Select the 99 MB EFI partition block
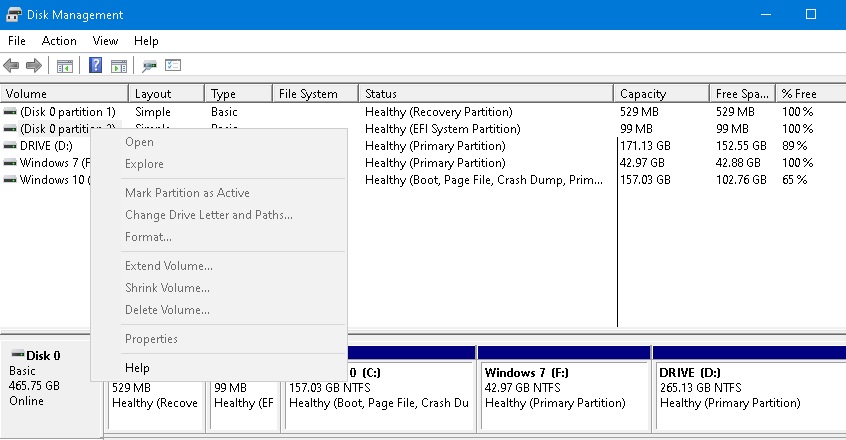Image resolution: width=846 pixels, height=440 pixels. [x=244, y=396]
